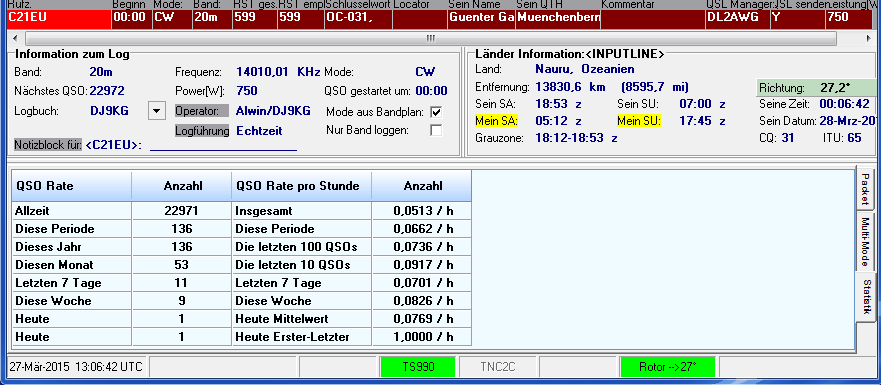Image resolution: width=881 pixels, height=385 pixels.
Task: Click the Operator label button
Action: click(202, 111)
